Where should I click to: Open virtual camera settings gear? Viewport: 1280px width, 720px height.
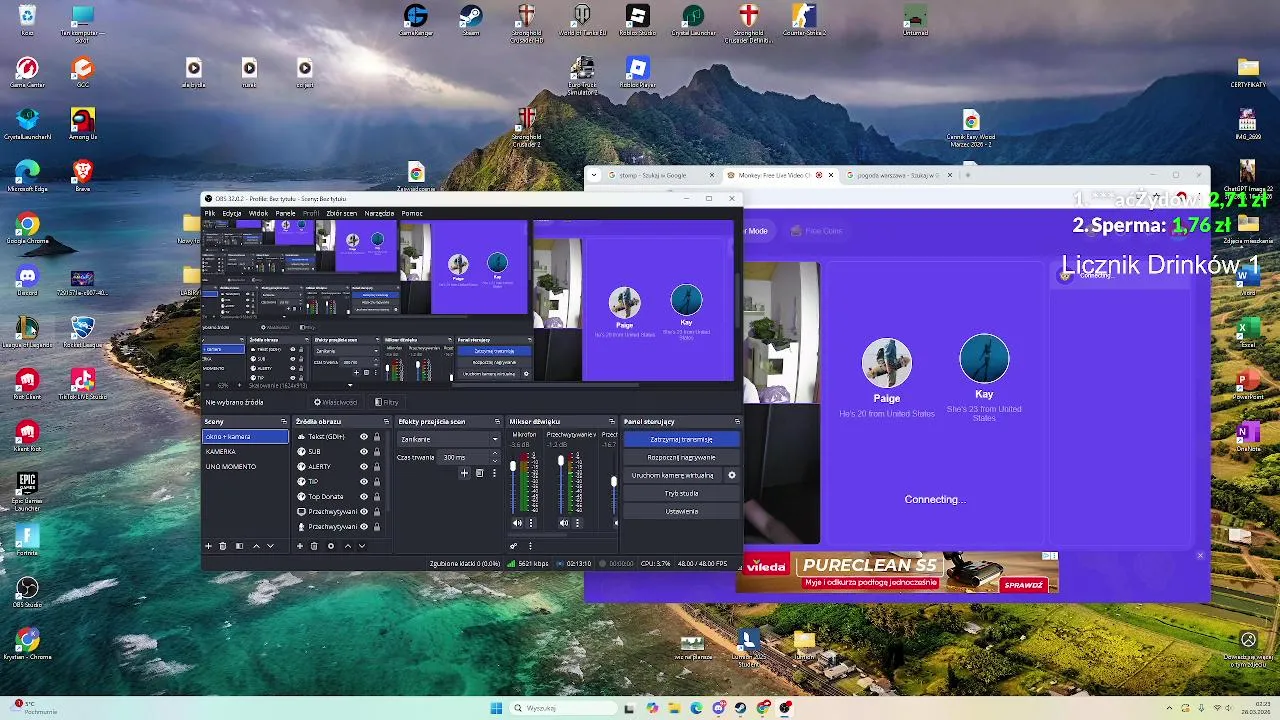(x=731, y=475)
